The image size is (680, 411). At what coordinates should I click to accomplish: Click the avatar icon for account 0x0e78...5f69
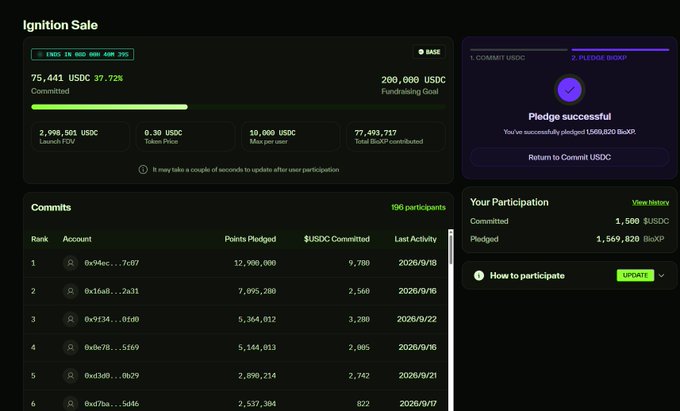(x=70, y=347)
